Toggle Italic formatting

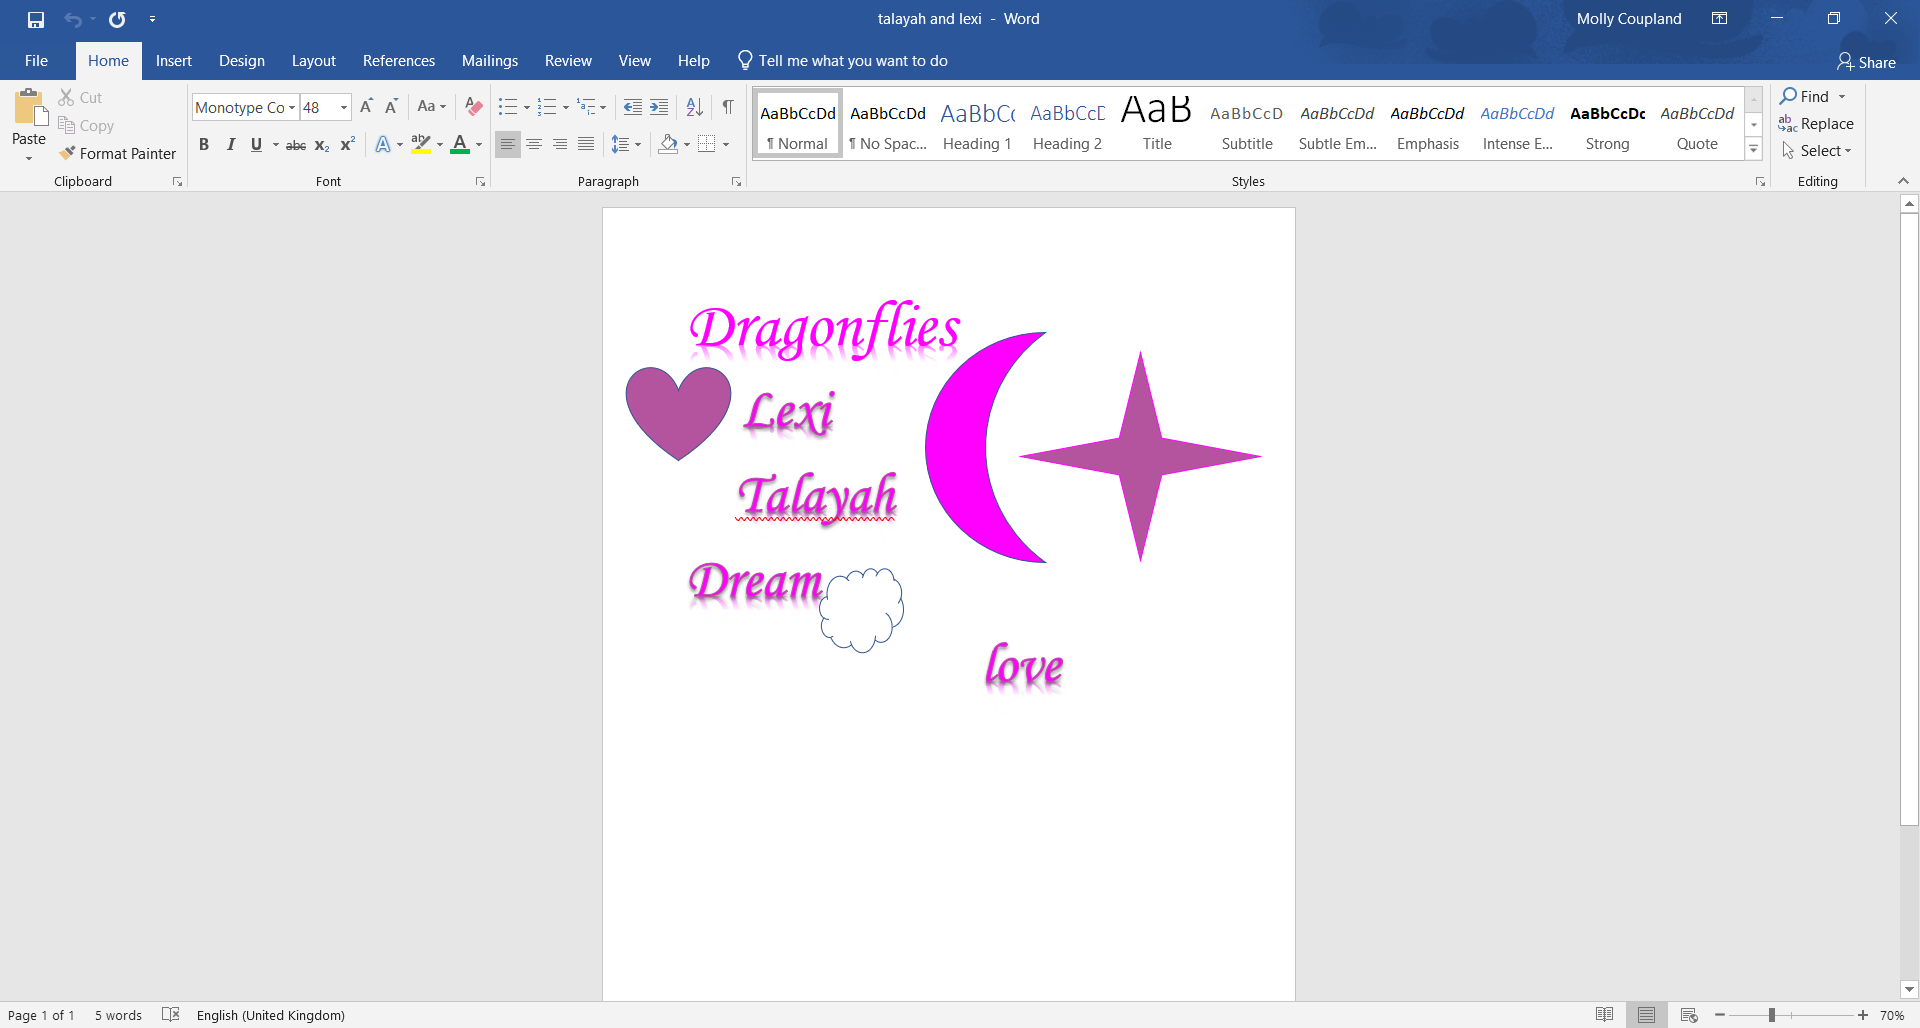pyautogui.click(x=230, y=145)
